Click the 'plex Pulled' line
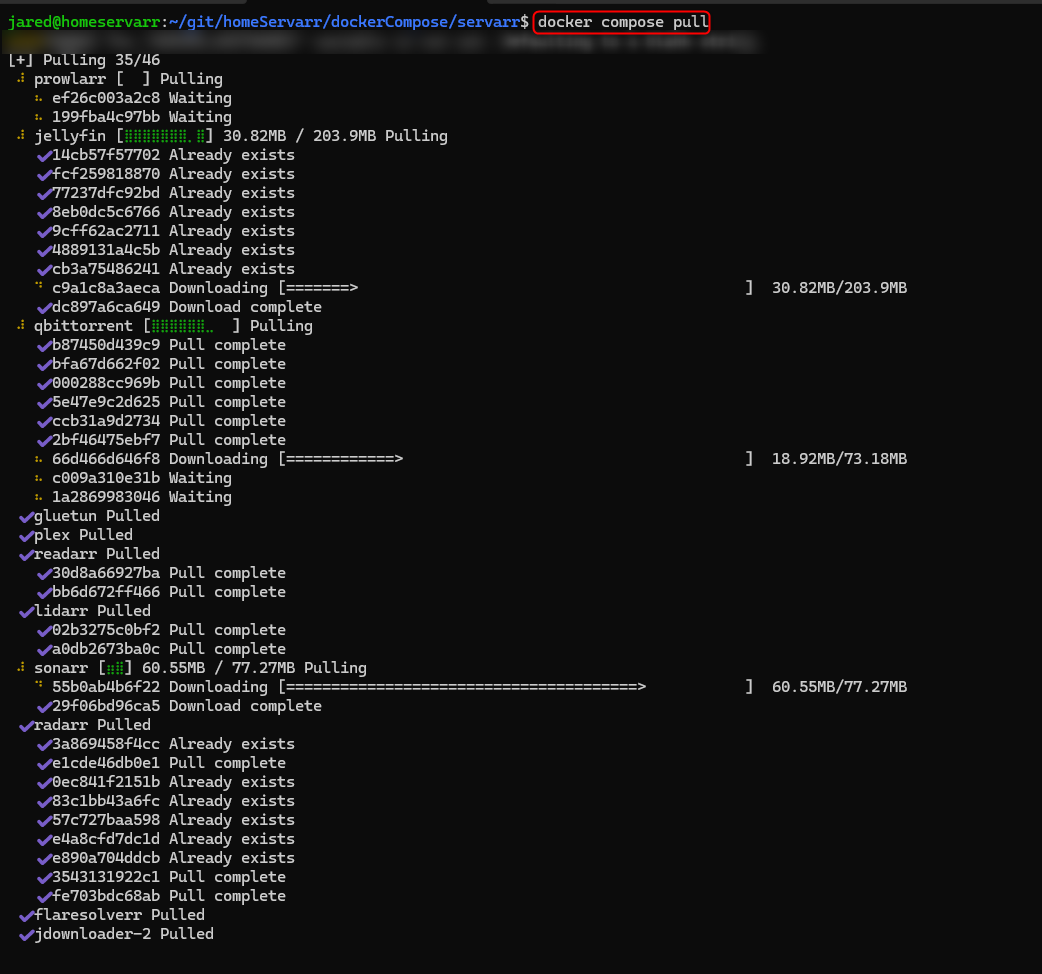This screenshot has height=974, width=1042. click(83, 535)
